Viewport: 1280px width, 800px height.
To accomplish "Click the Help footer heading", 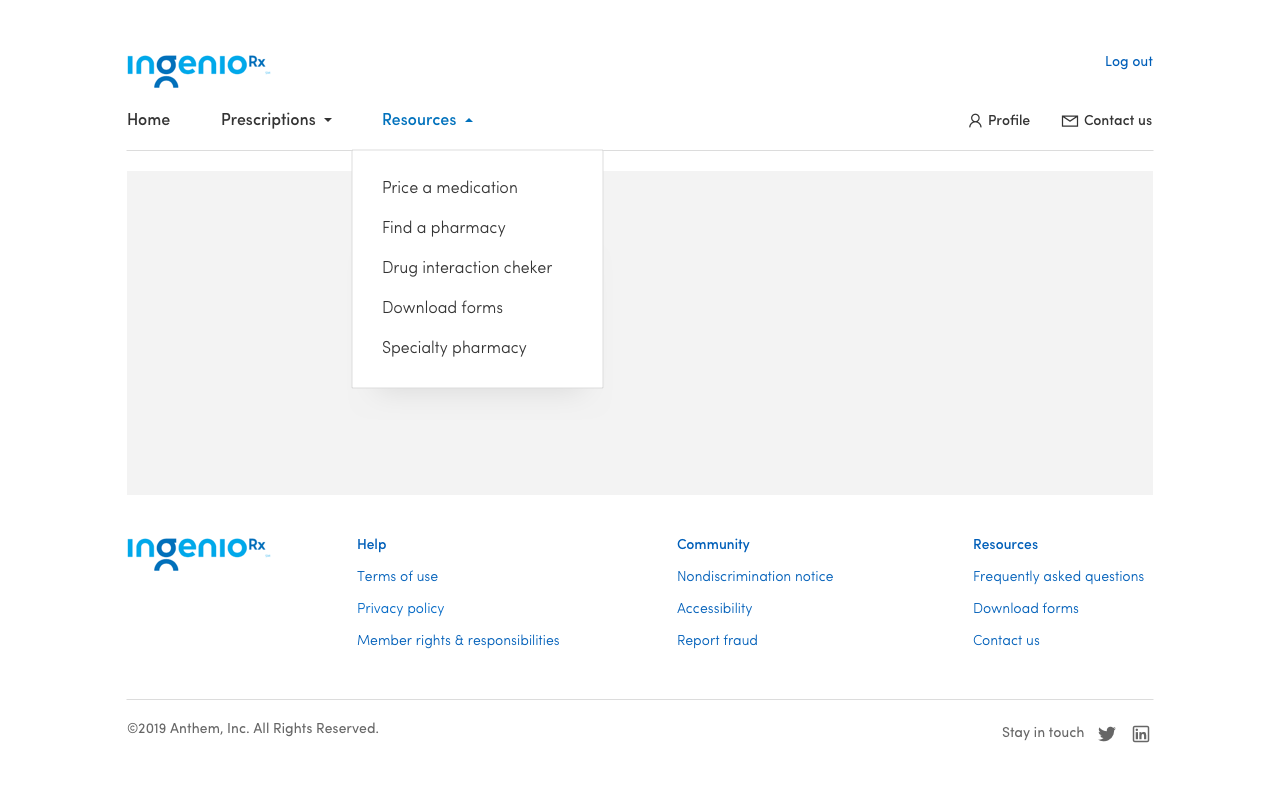I will pyautogui.click(x=371, y=545).
